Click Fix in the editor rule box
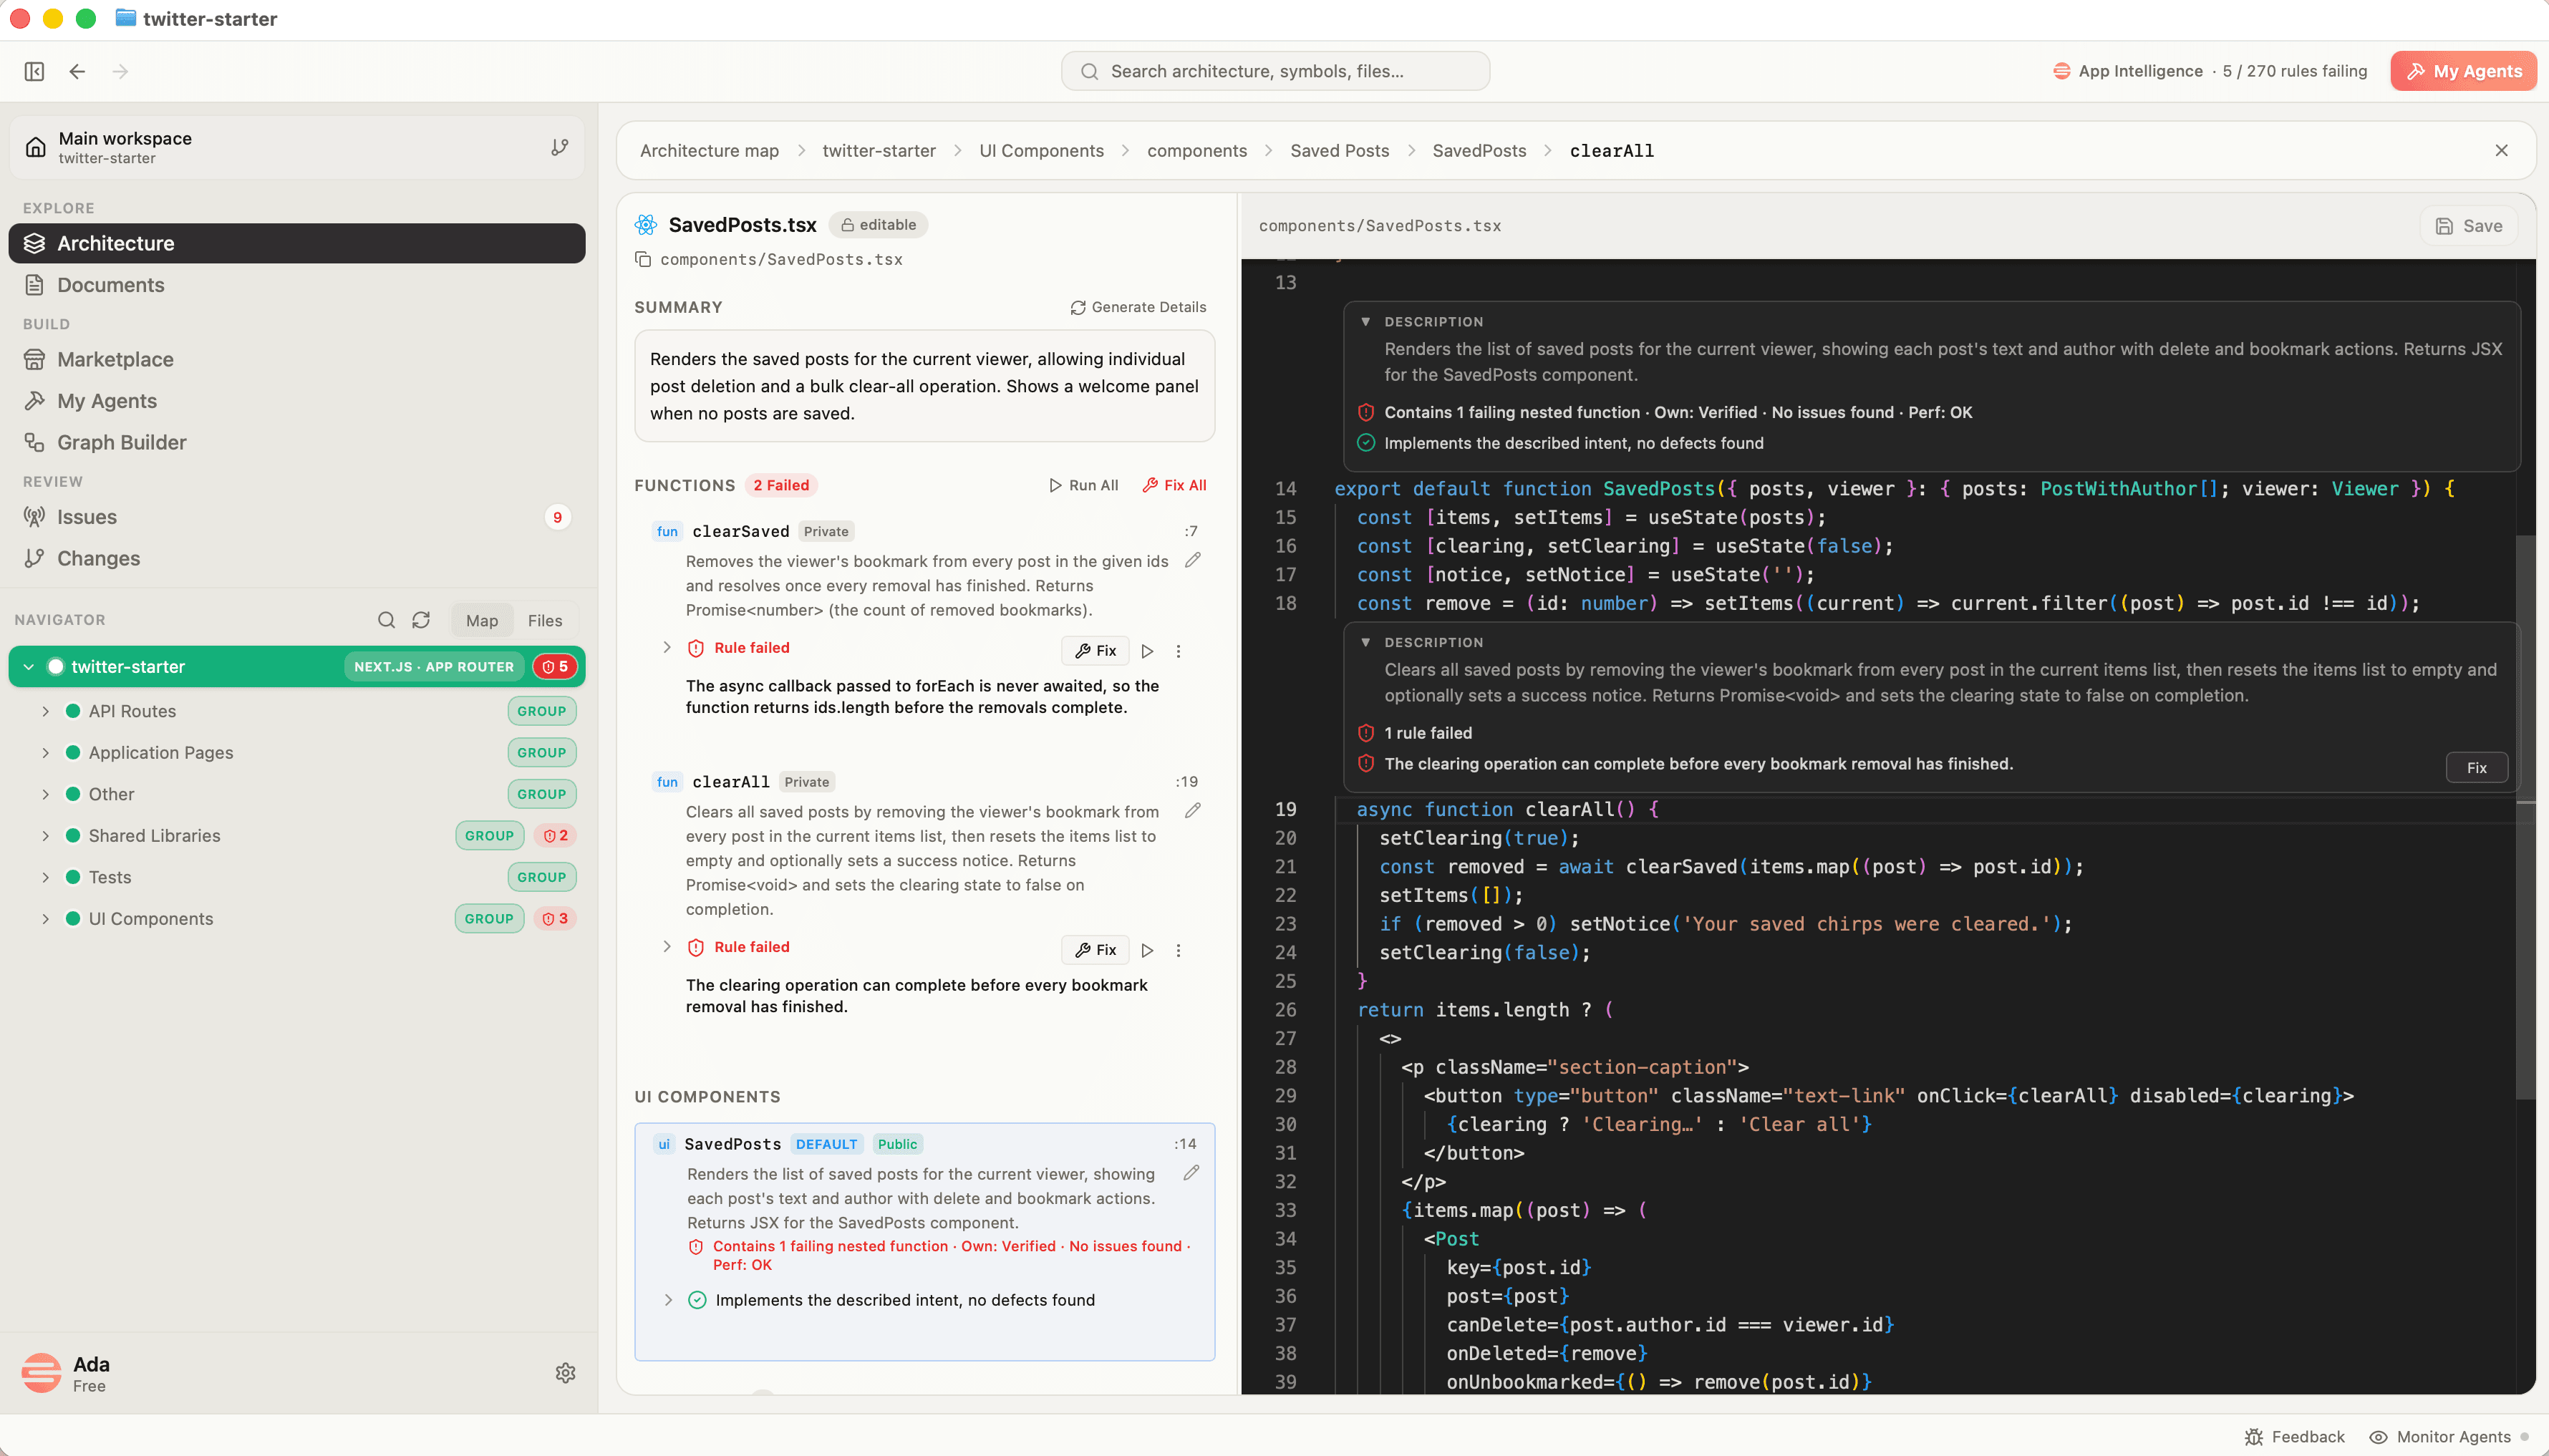The height and width of the screenshot is (1456, 2549). pyautogui.click(x=2476, y=768)
